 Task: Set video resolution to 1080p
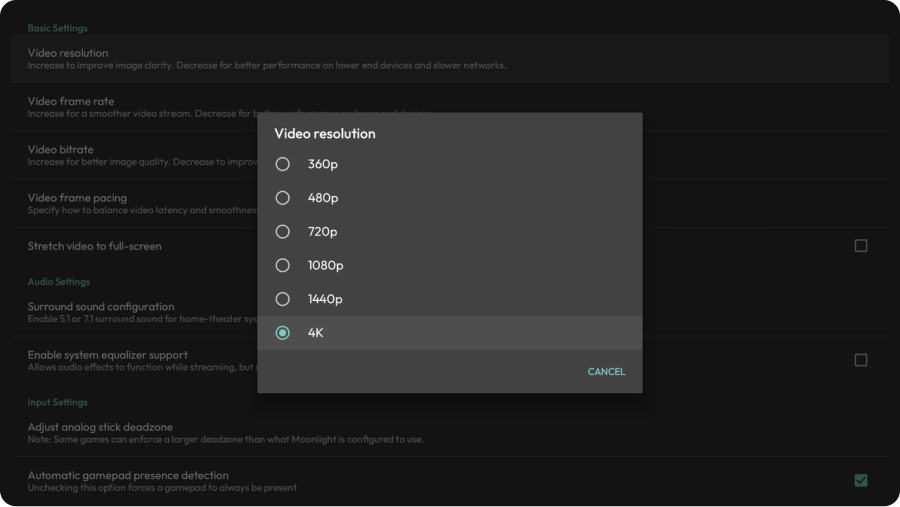click(x=283, y=266)
